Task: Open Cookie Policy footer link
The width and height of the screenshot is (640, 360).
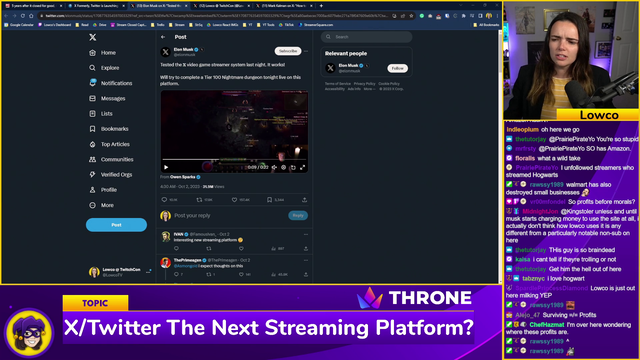Action: [389, 84]
